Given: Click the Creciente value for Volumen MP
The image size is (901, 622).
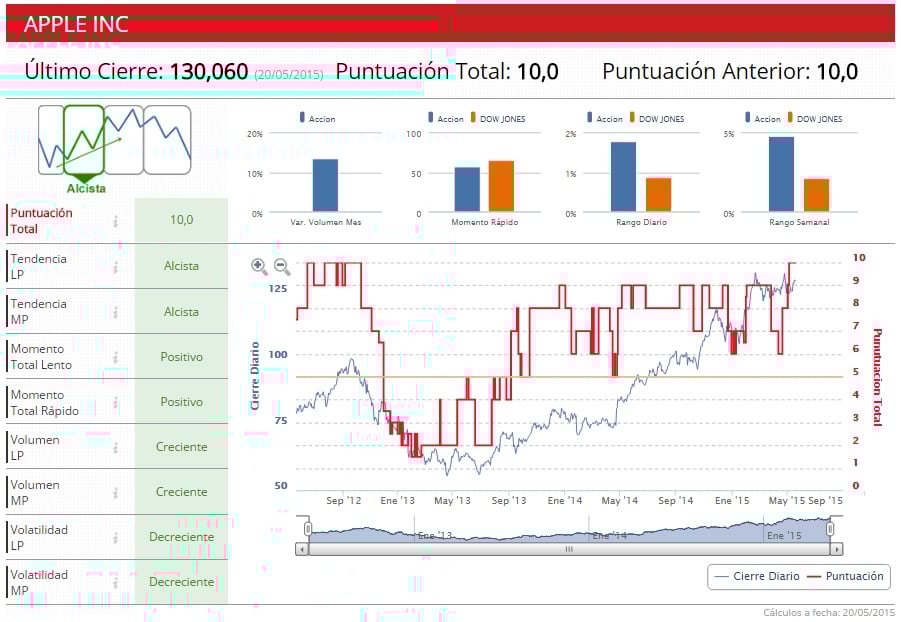Looking at the screenshot, I should (x=182, y=492).
